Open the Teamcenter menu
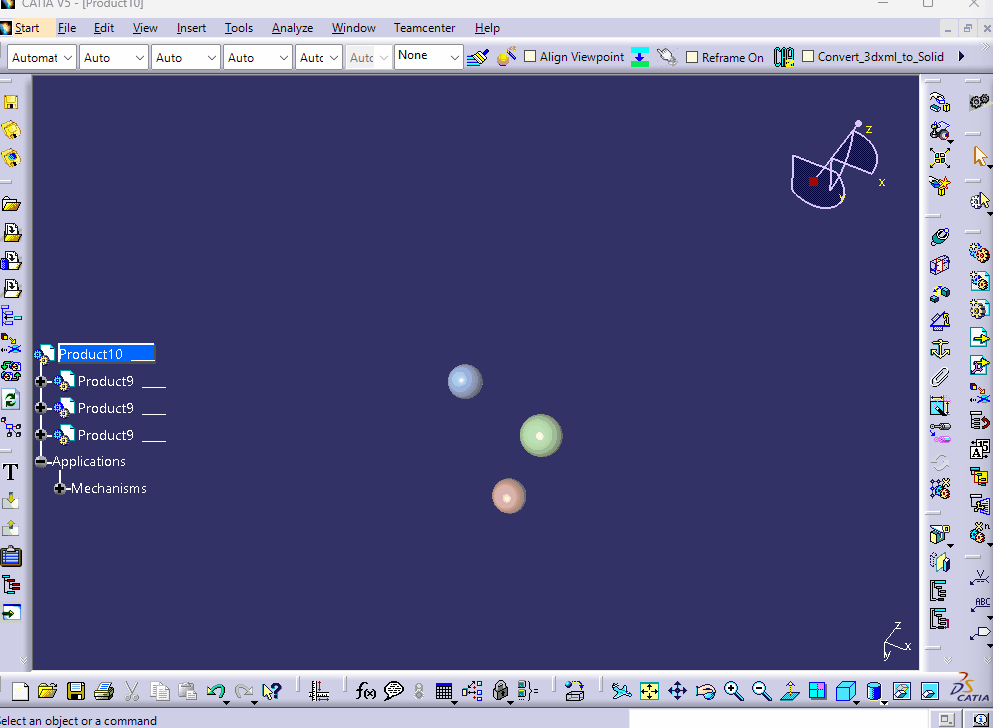 click(424, 28)
